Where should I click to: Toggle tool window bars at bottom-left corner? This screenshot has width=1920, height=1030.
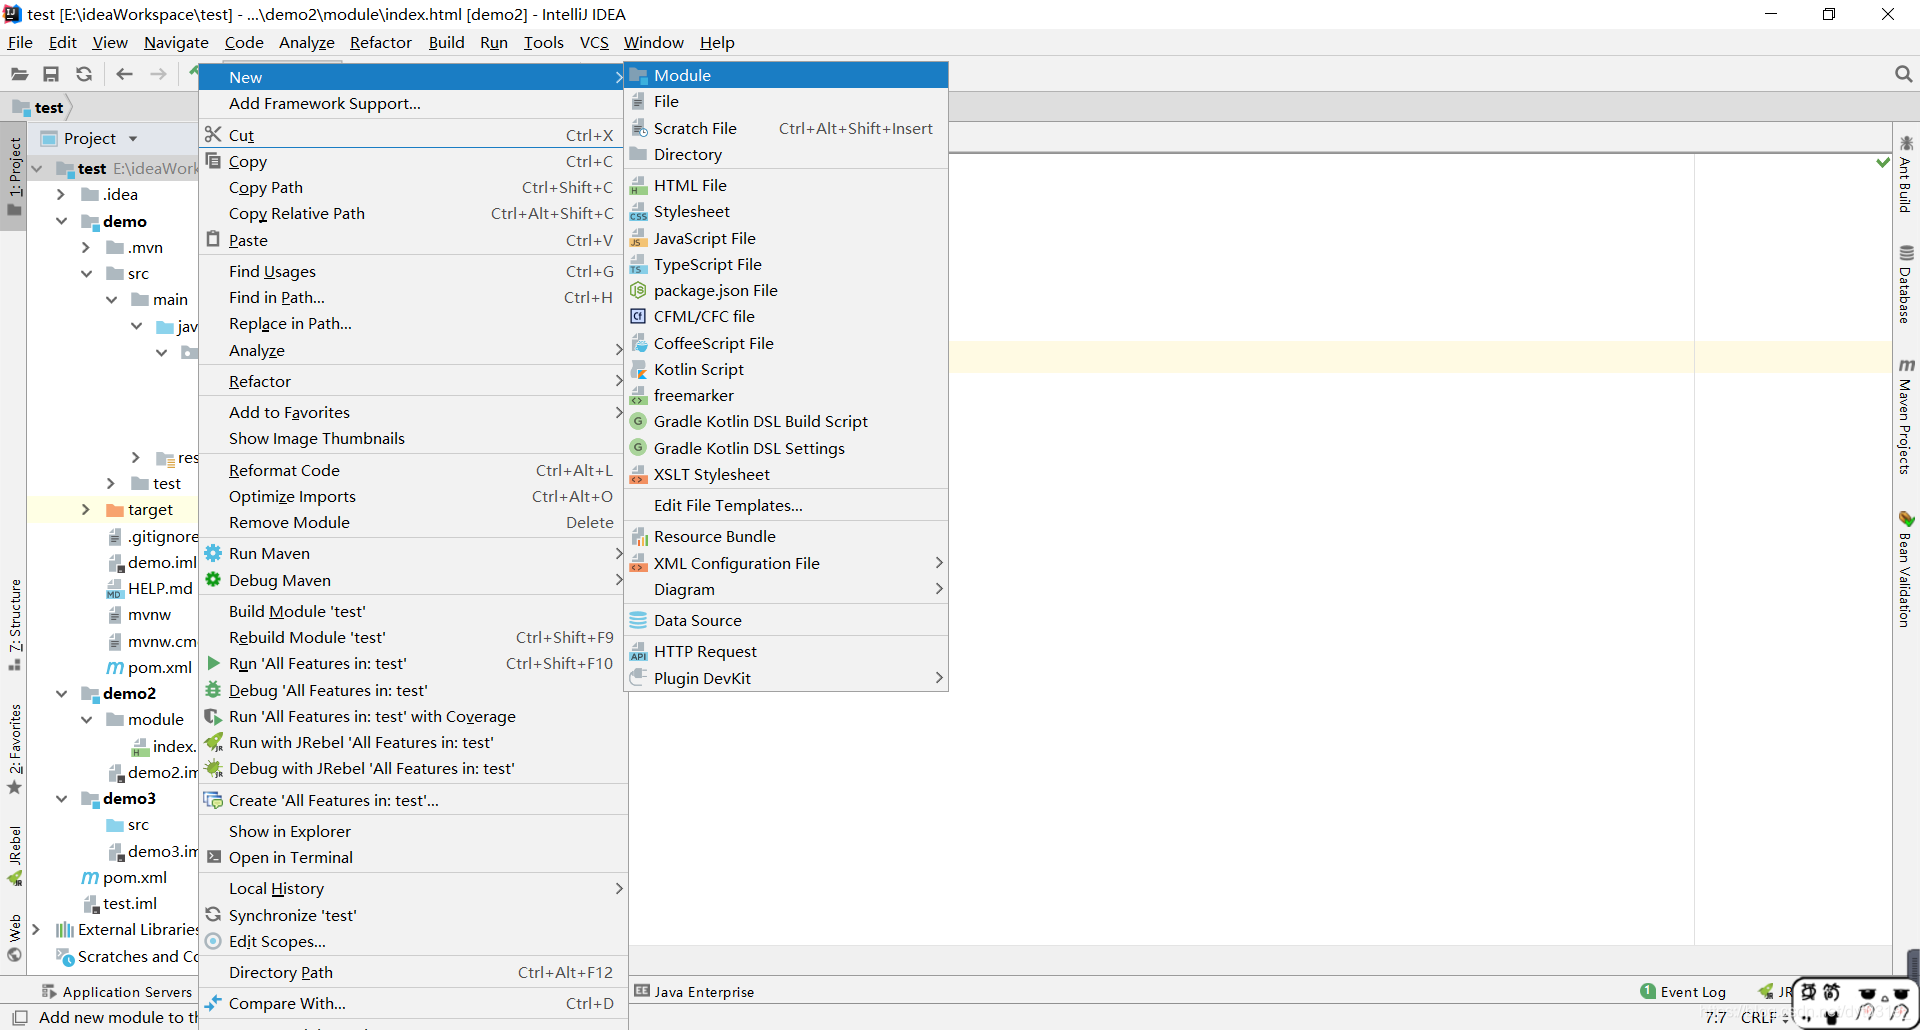pos(19,1017)
